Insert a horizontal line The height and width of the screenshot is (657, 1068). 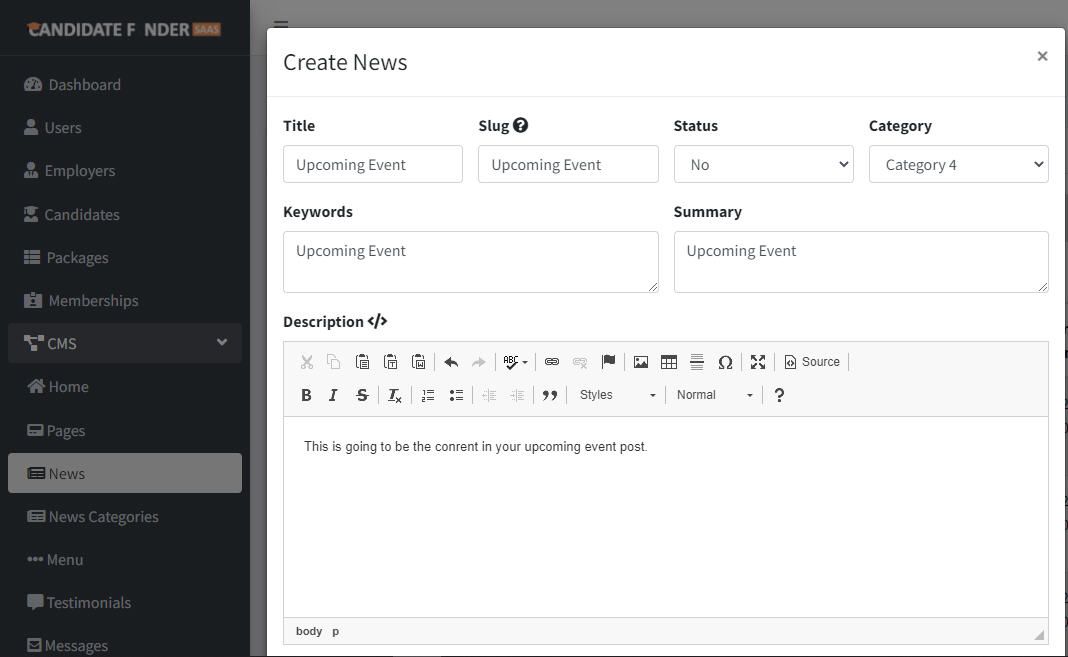click(697, 362)
